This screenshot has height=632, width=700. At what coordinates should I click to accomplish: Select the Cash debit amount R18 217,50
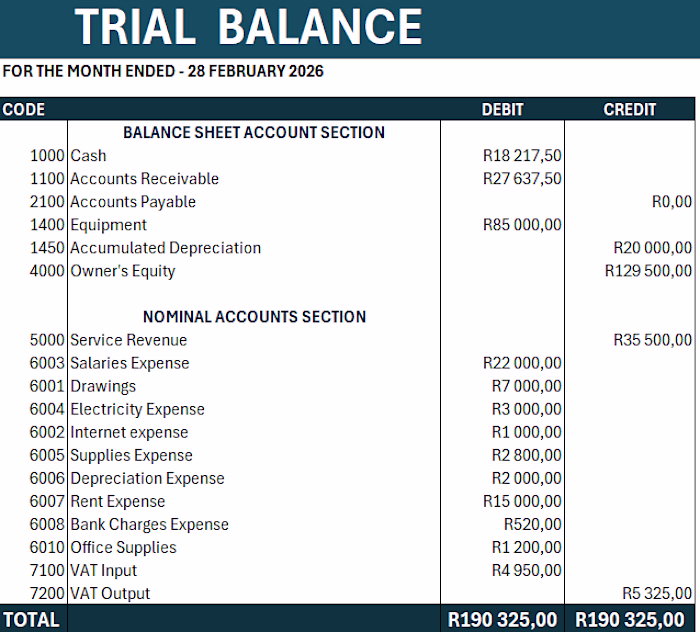522,156
